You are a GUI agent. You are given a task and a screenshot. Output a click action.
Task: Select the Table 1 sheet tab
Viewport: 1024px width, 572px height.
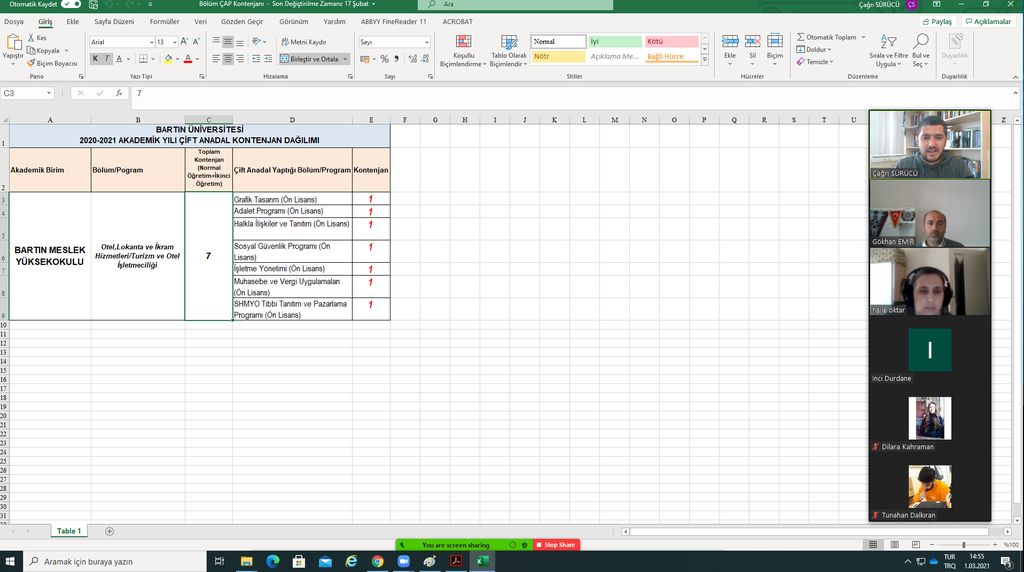tap(69, 531)
